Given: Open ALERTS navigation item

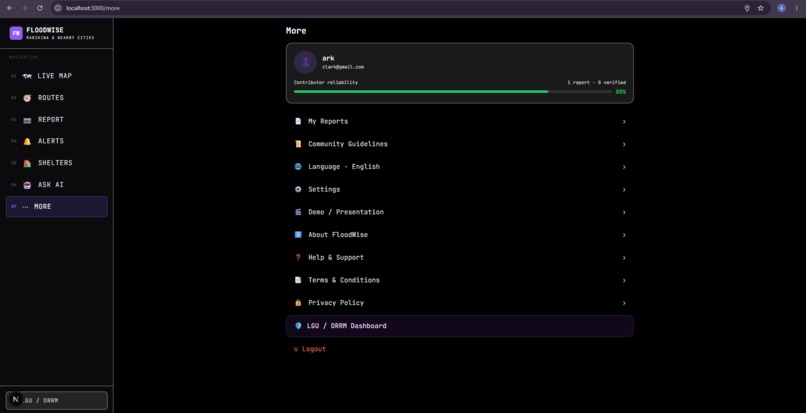Looking at the screenshot, I should click(x=57, y=141).
